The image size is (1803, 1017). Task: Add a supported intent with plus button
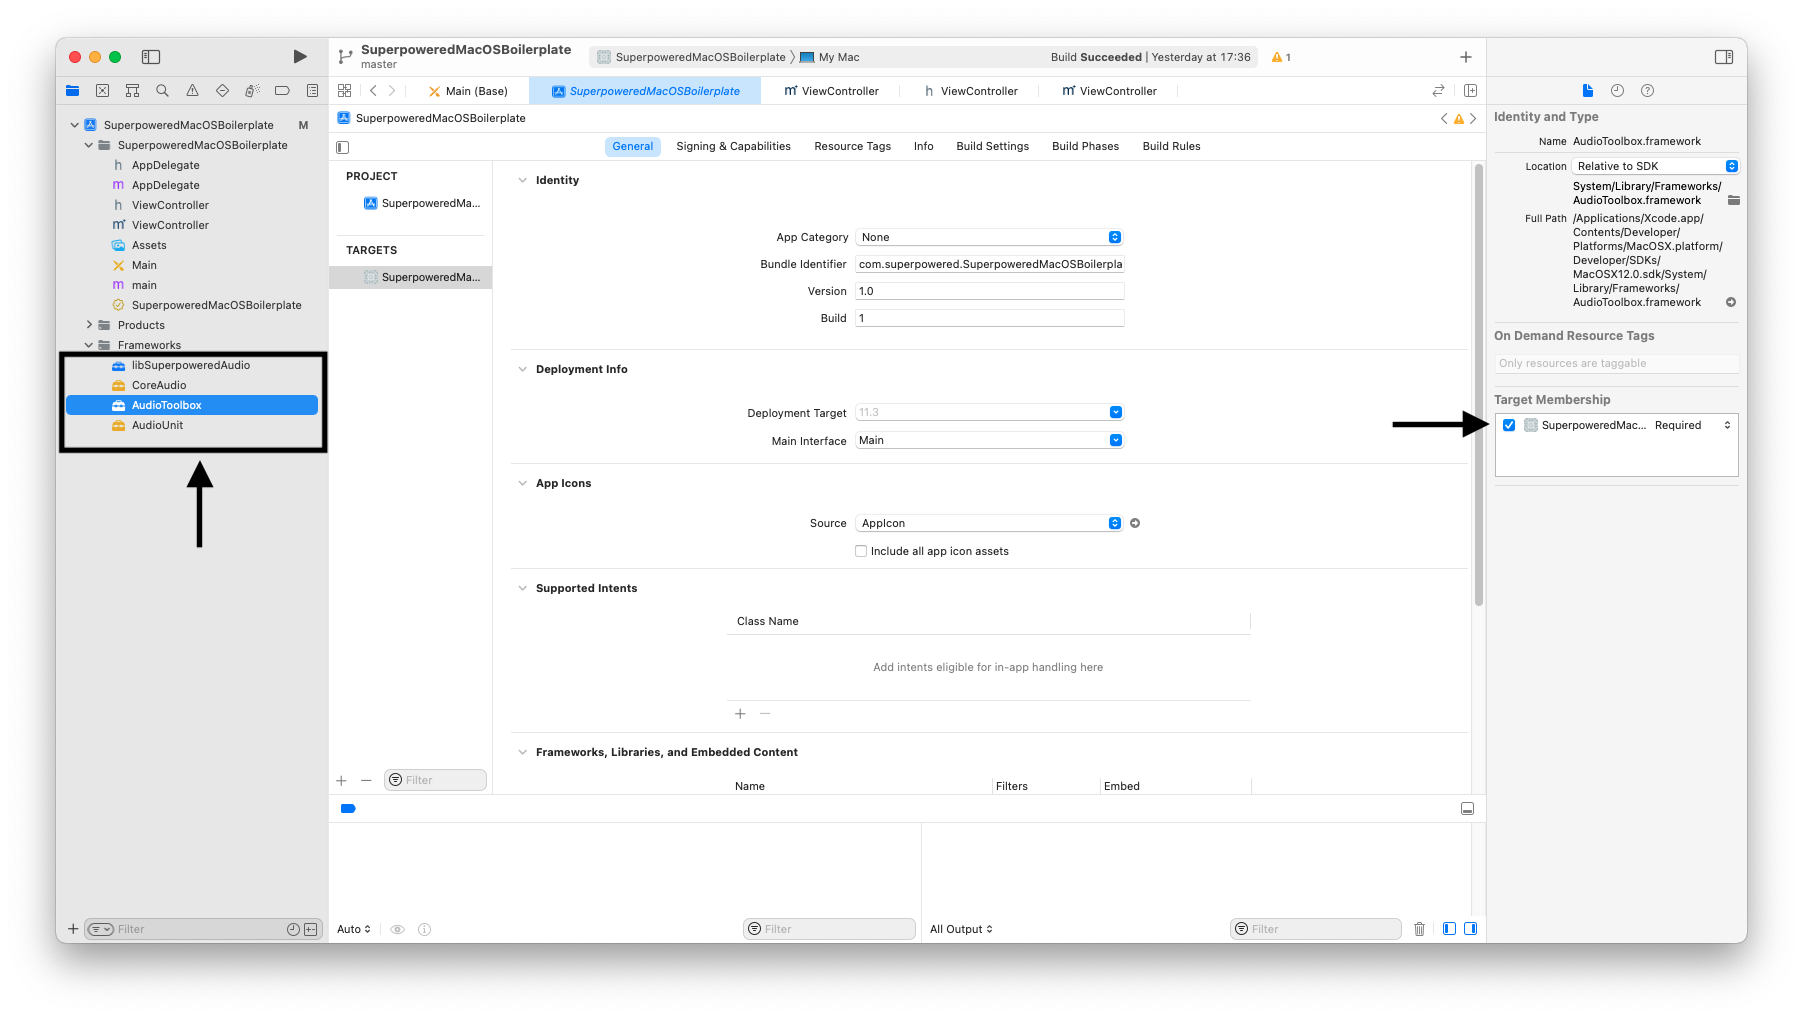point(740,714)
